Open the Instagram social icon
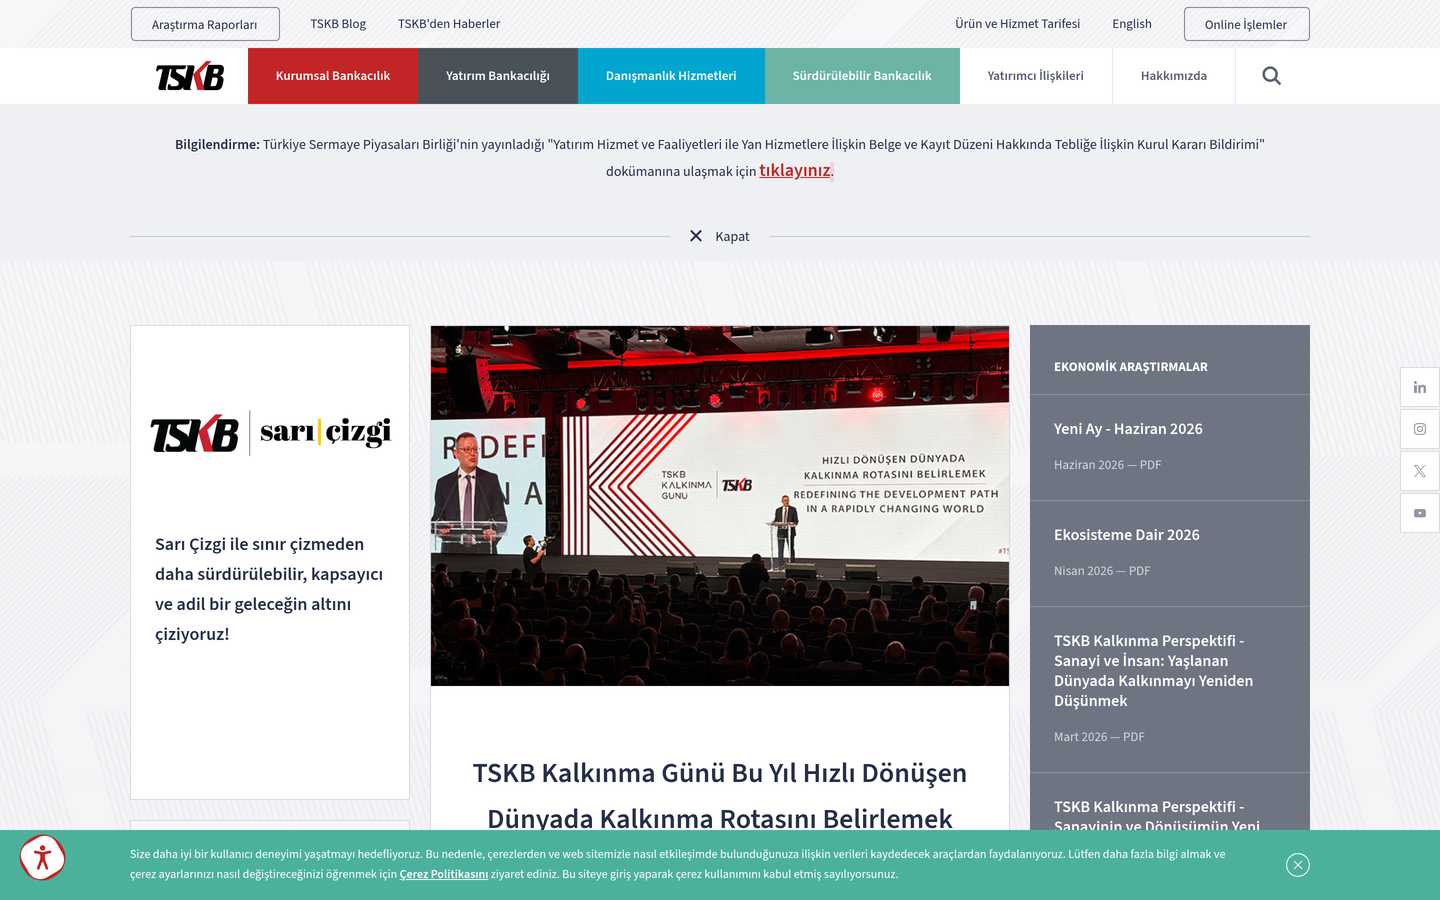The image size is (1440, 900). 1420,429
